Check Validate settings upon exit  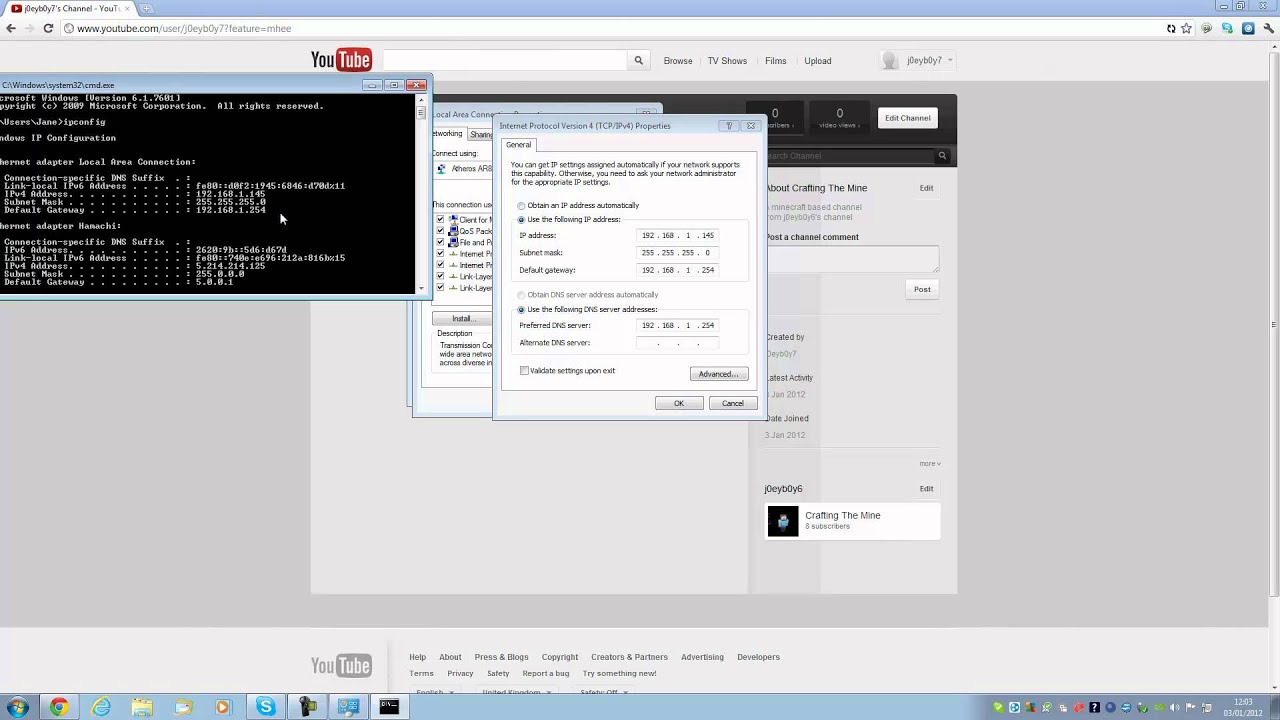[524, 371]
